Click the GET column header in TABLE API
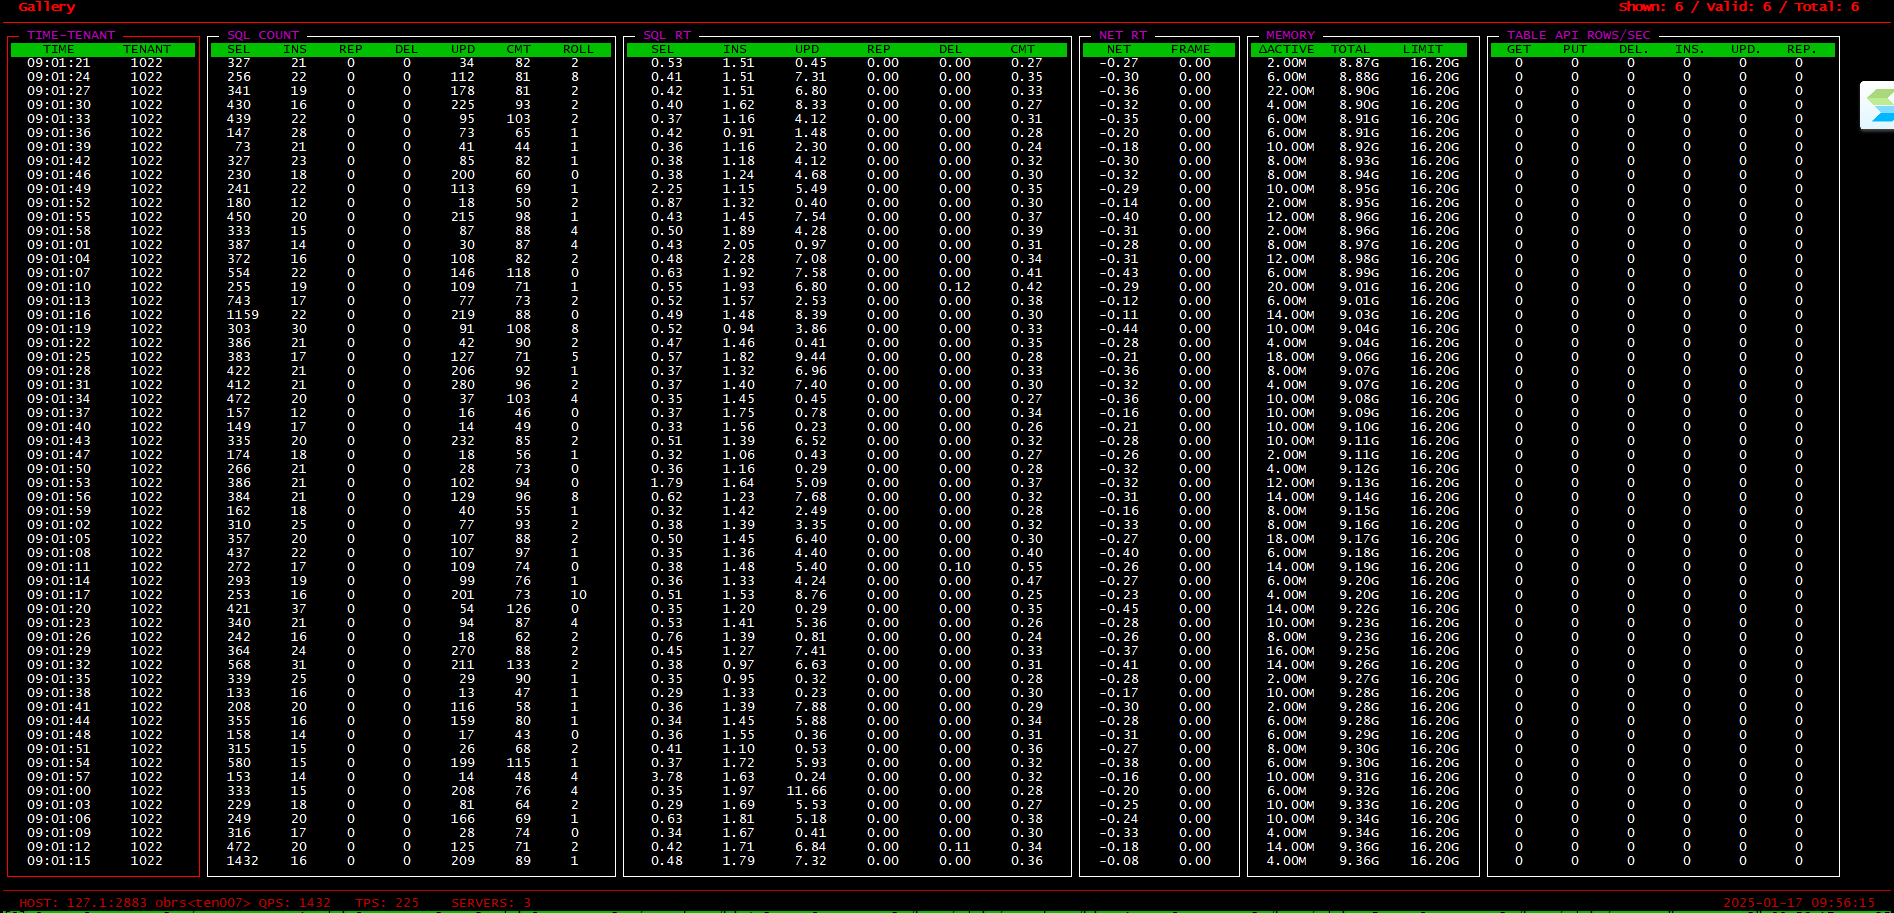The height and width of the screenshot is (913, 1894). pyautogui.click(x=1519, y=49)
